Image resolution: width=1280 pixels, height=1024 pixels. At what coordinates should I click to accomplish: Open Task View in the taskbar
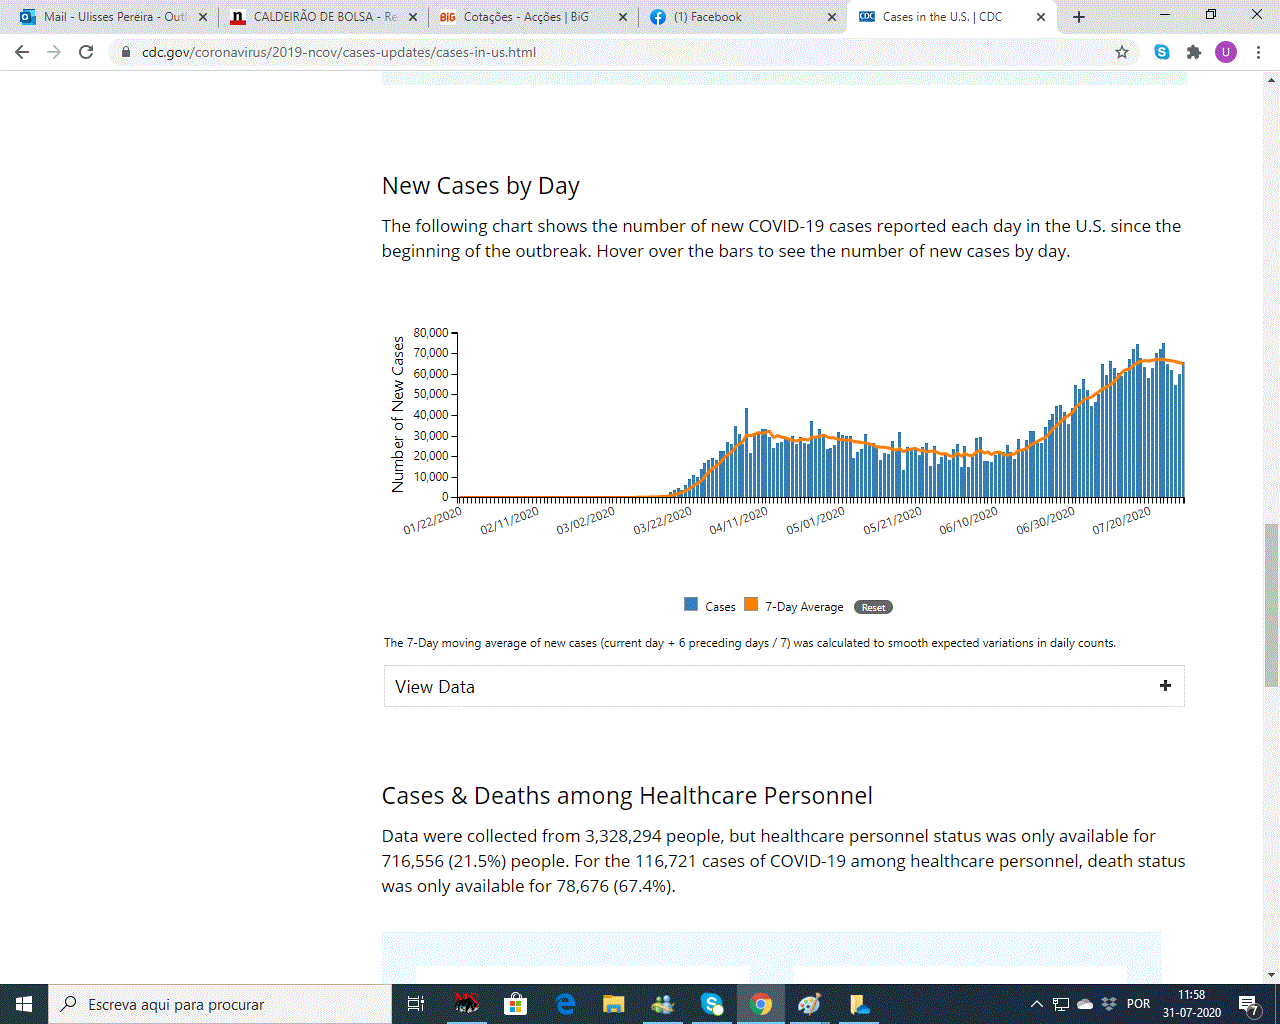(416, 1004)
